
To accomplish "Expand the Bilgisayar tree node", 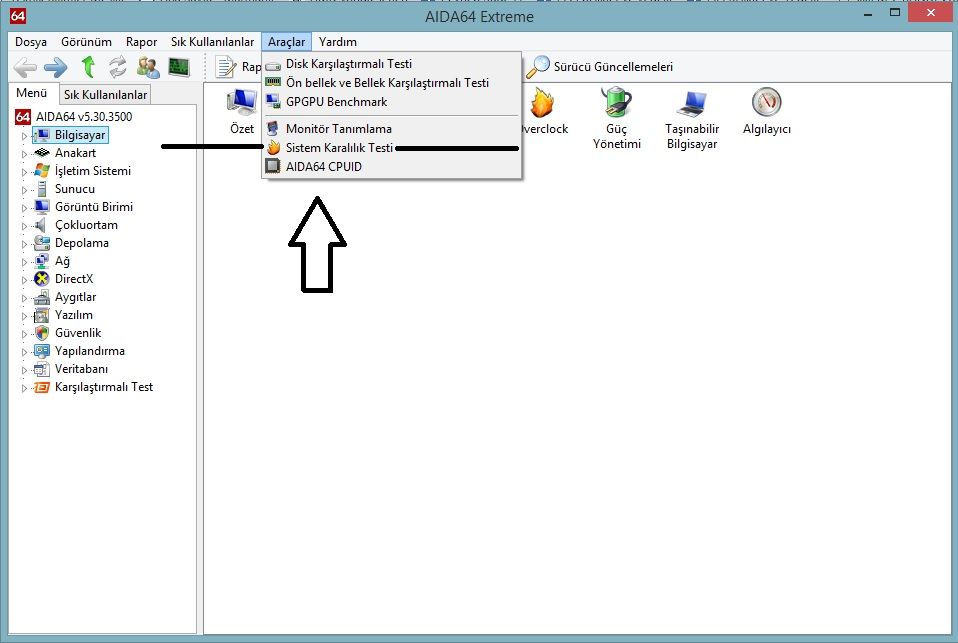I will (24, 136).
